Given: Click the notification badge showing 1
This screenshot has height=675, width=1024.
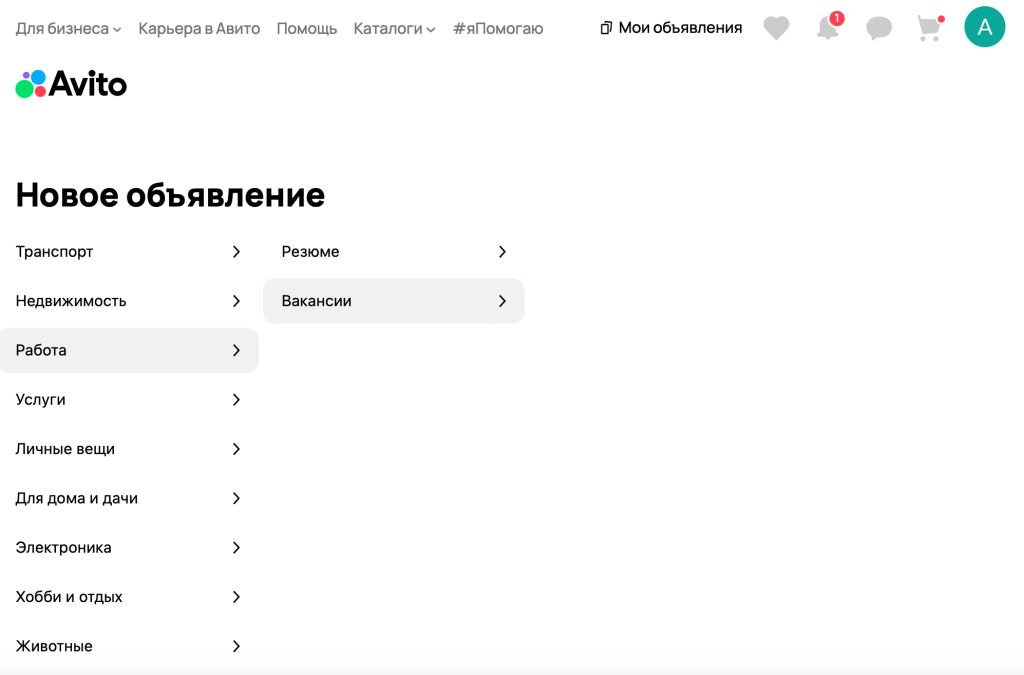Looking at the screenshot, I should (838, 16).
